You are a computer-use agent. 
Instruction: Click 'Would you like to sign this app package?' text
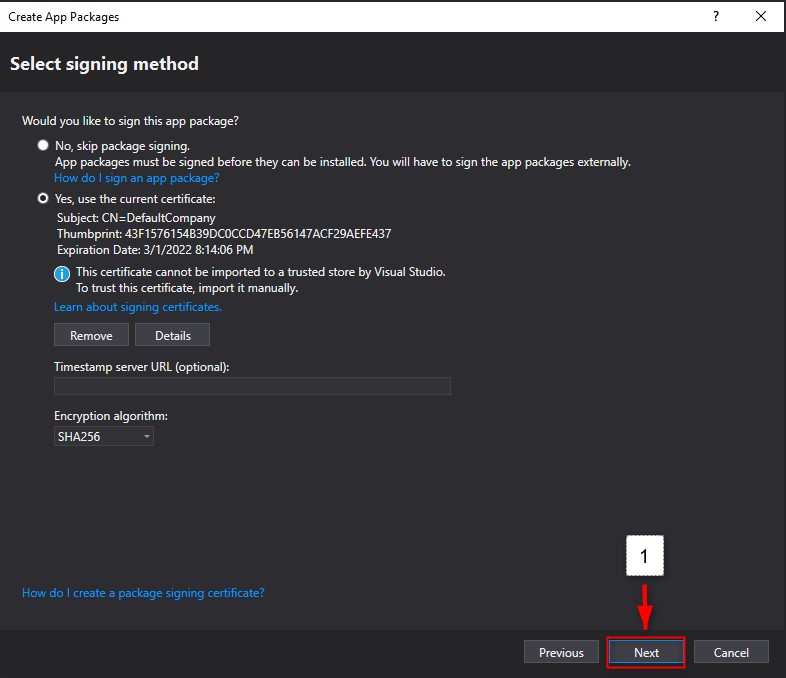pos(130,121)
